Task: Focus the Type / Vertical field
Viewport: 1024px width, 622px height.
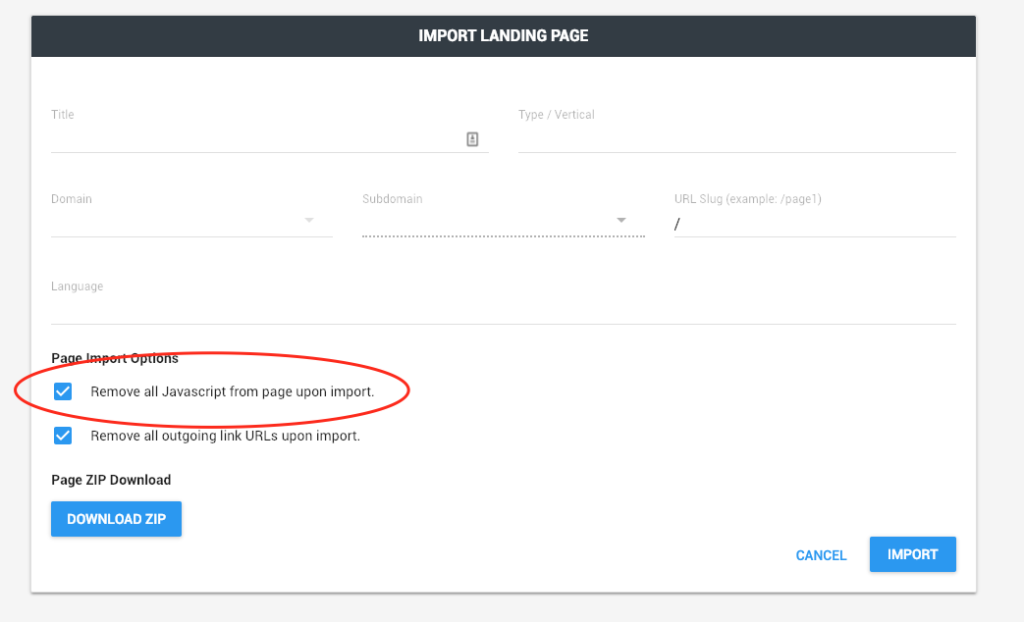Action: pyautogui.click(x=737, y=139)
